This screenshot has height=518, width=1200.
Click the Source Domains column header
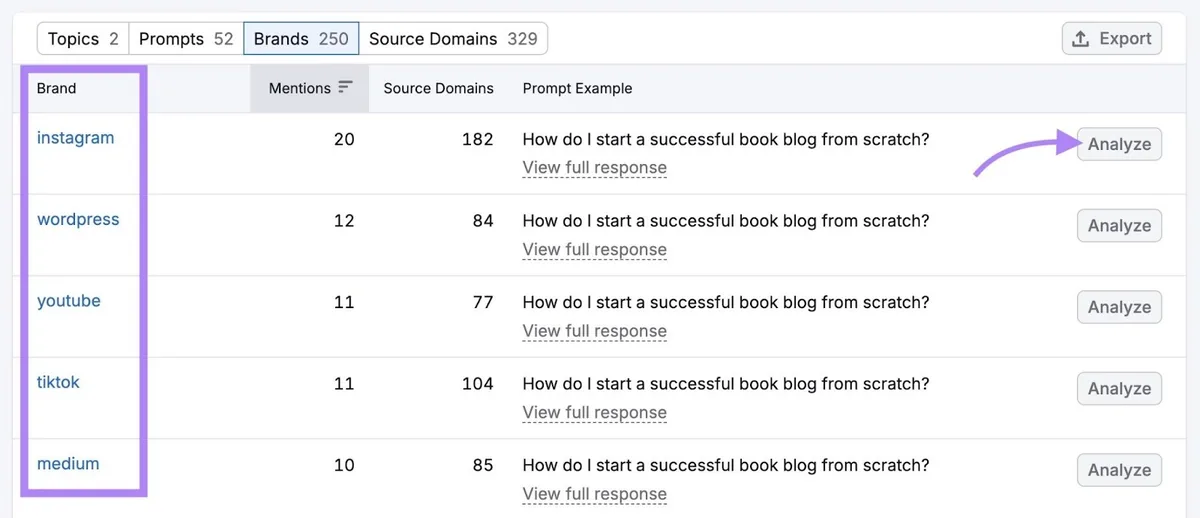click(x=438, y=88)
